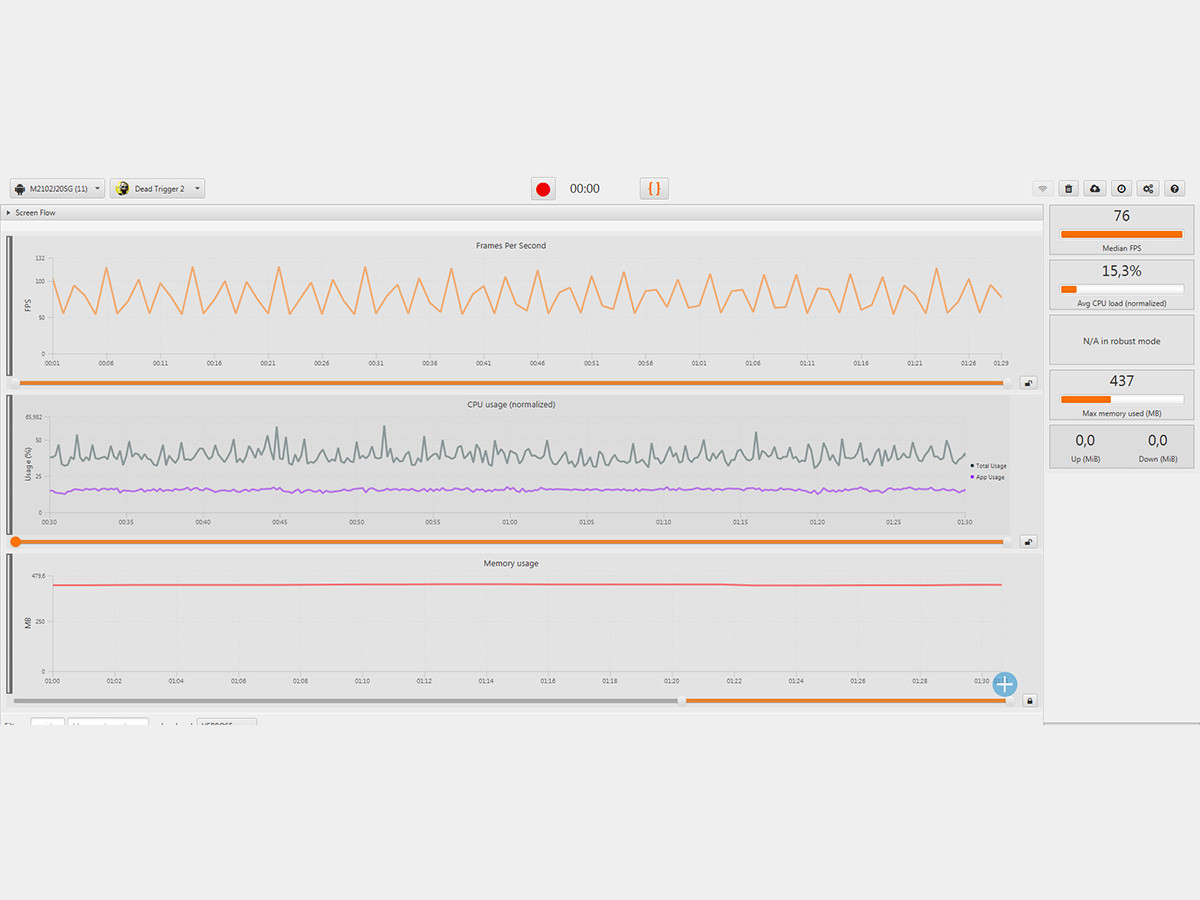Toggle the lock on the FPS chart
This screenshot has width=1200, height=900.
coord(1029,382)
